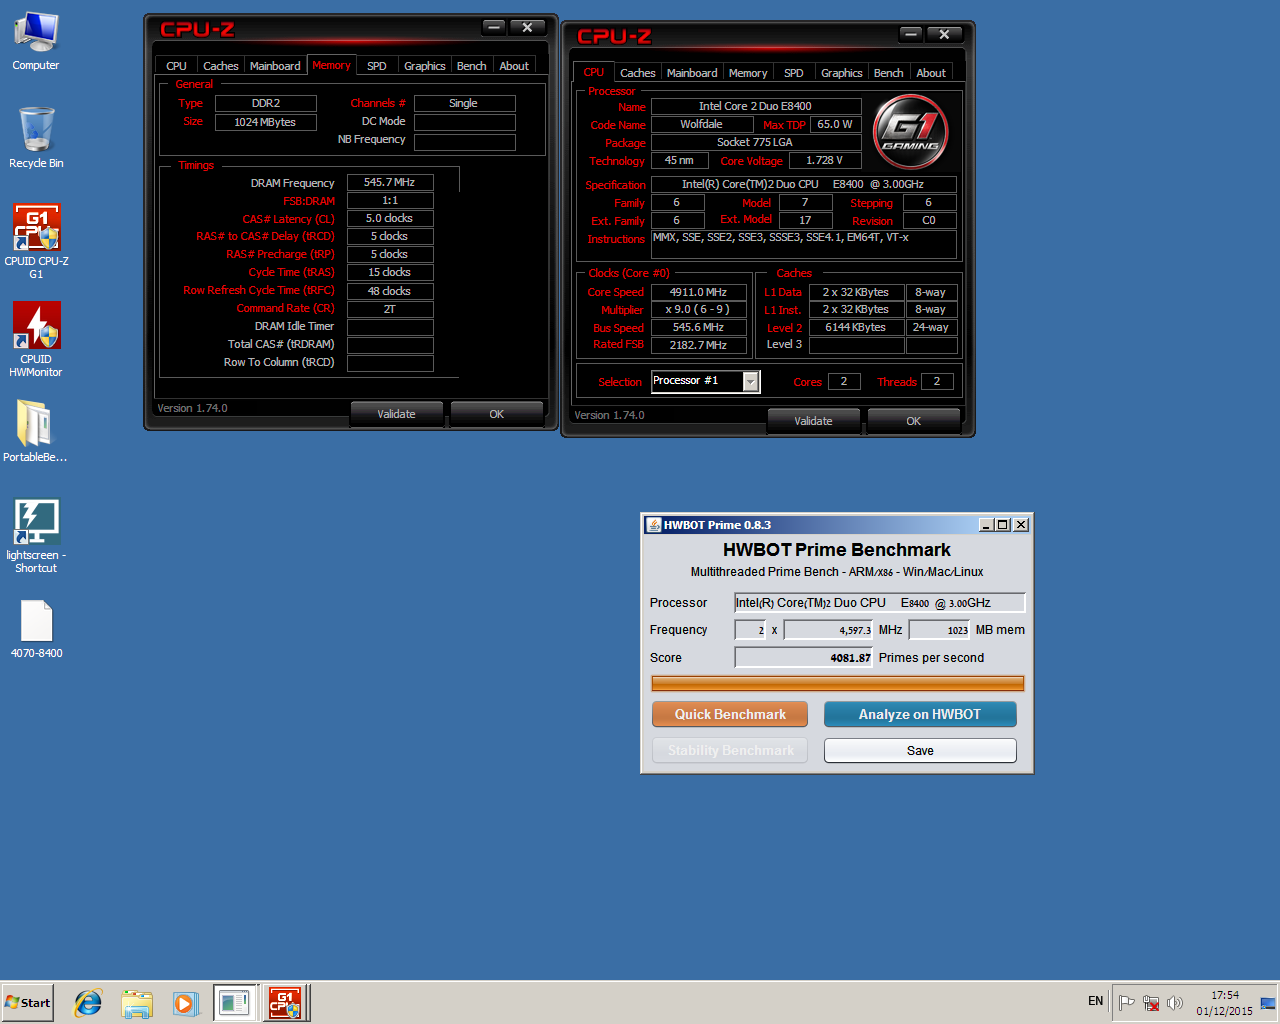The height and width of the screenshot is (1024, 1280).
Task: Open Caches tab in right CPU-Z window
Action: click(x=638, y=73)
